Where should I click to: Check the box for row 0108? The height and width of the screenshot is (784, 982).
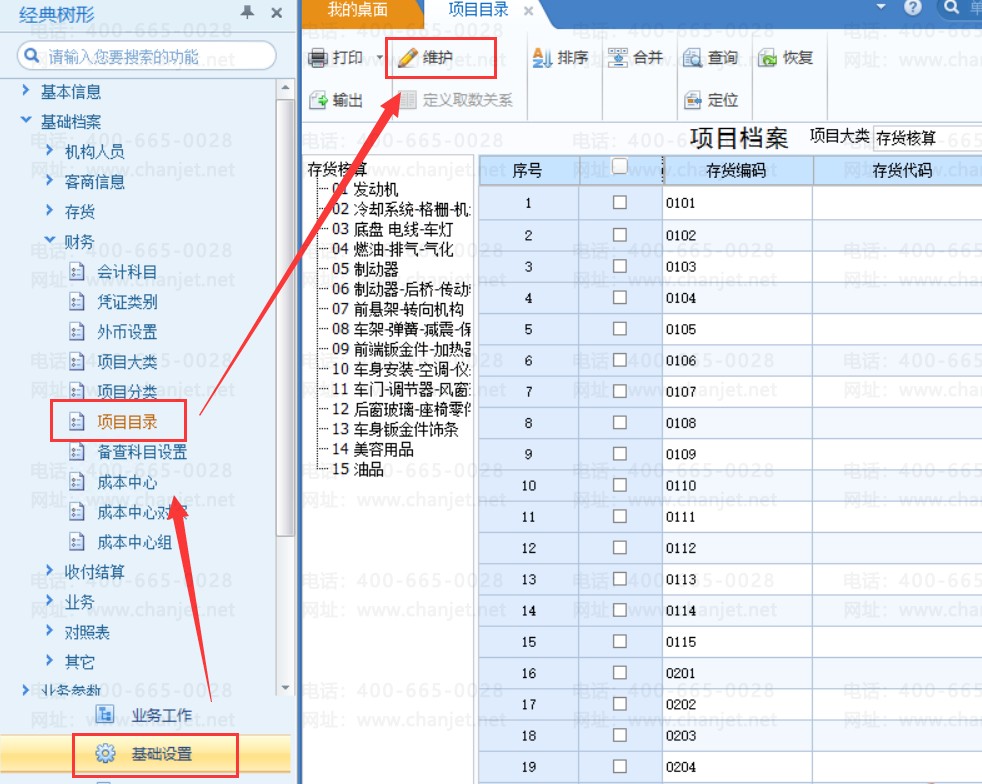619,423
